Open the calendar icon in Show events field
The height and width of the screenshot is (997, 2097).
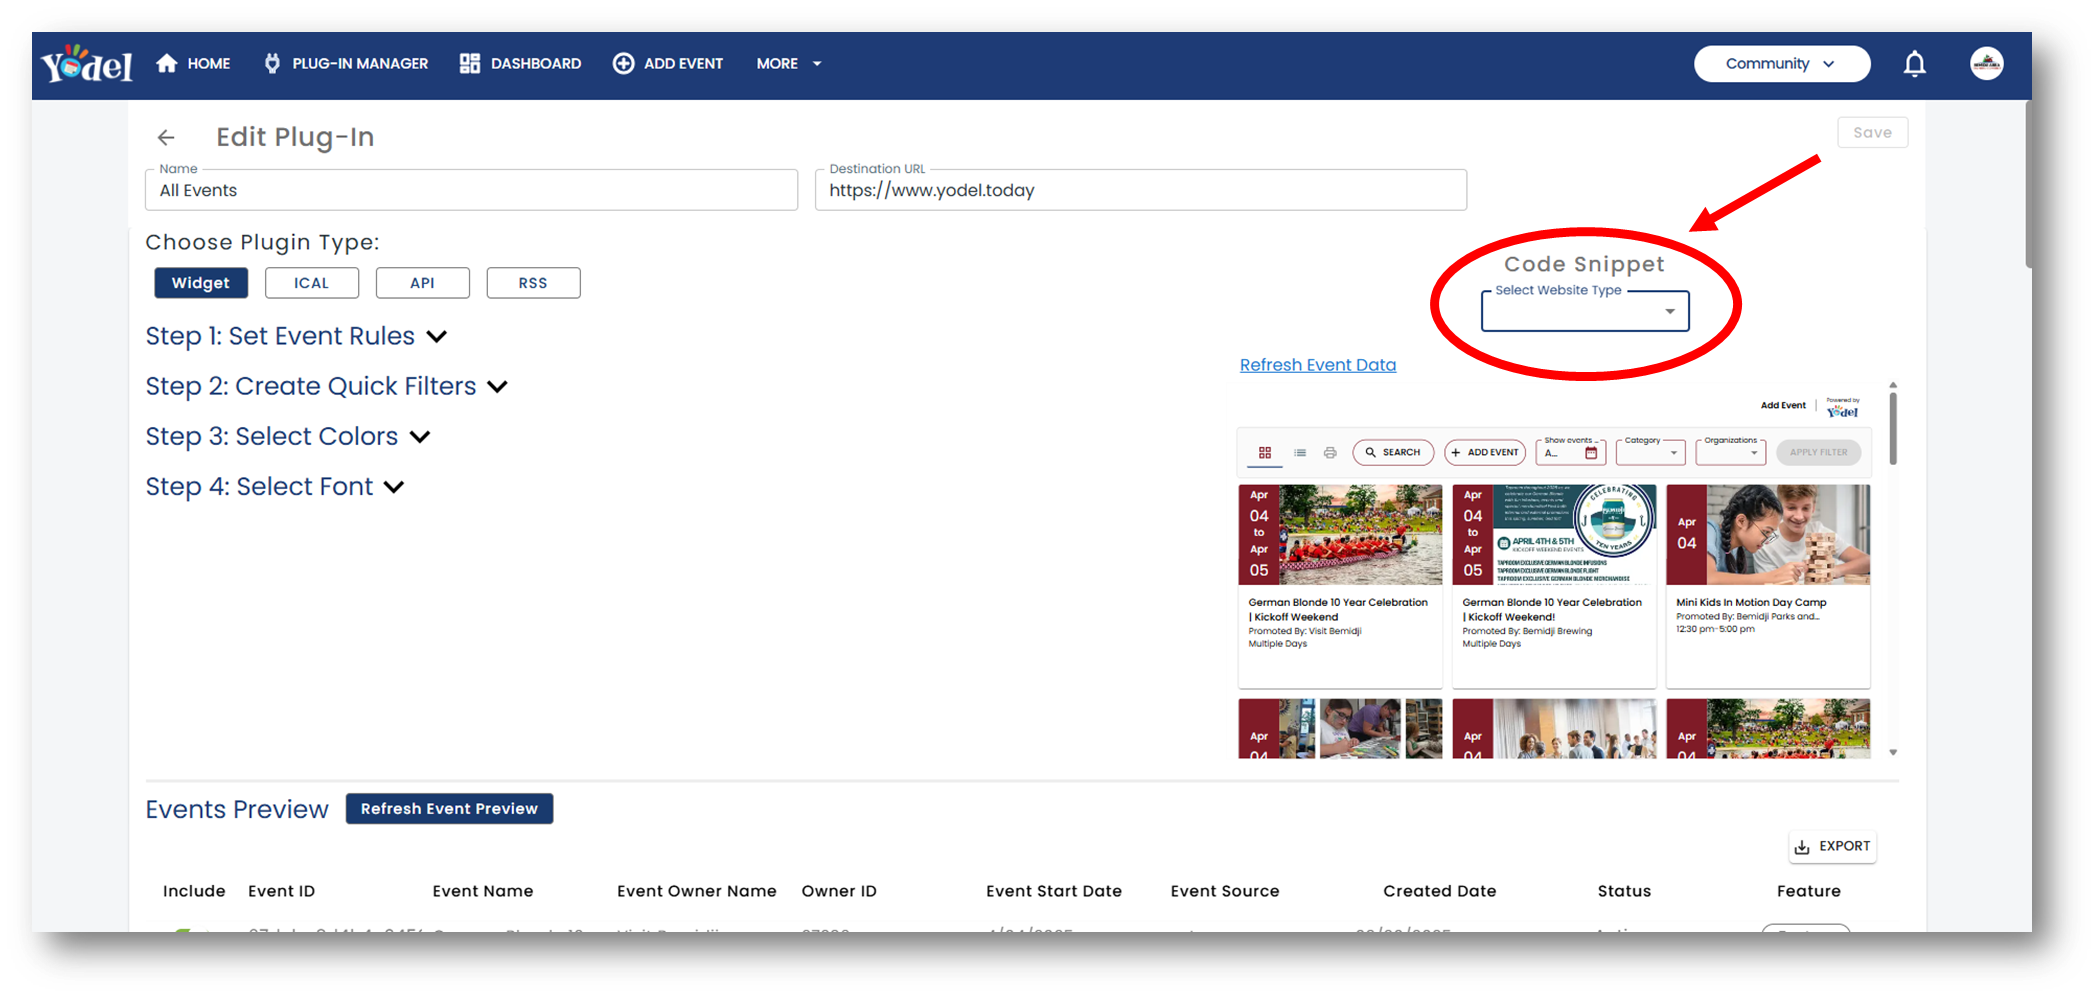(1592, 452)
